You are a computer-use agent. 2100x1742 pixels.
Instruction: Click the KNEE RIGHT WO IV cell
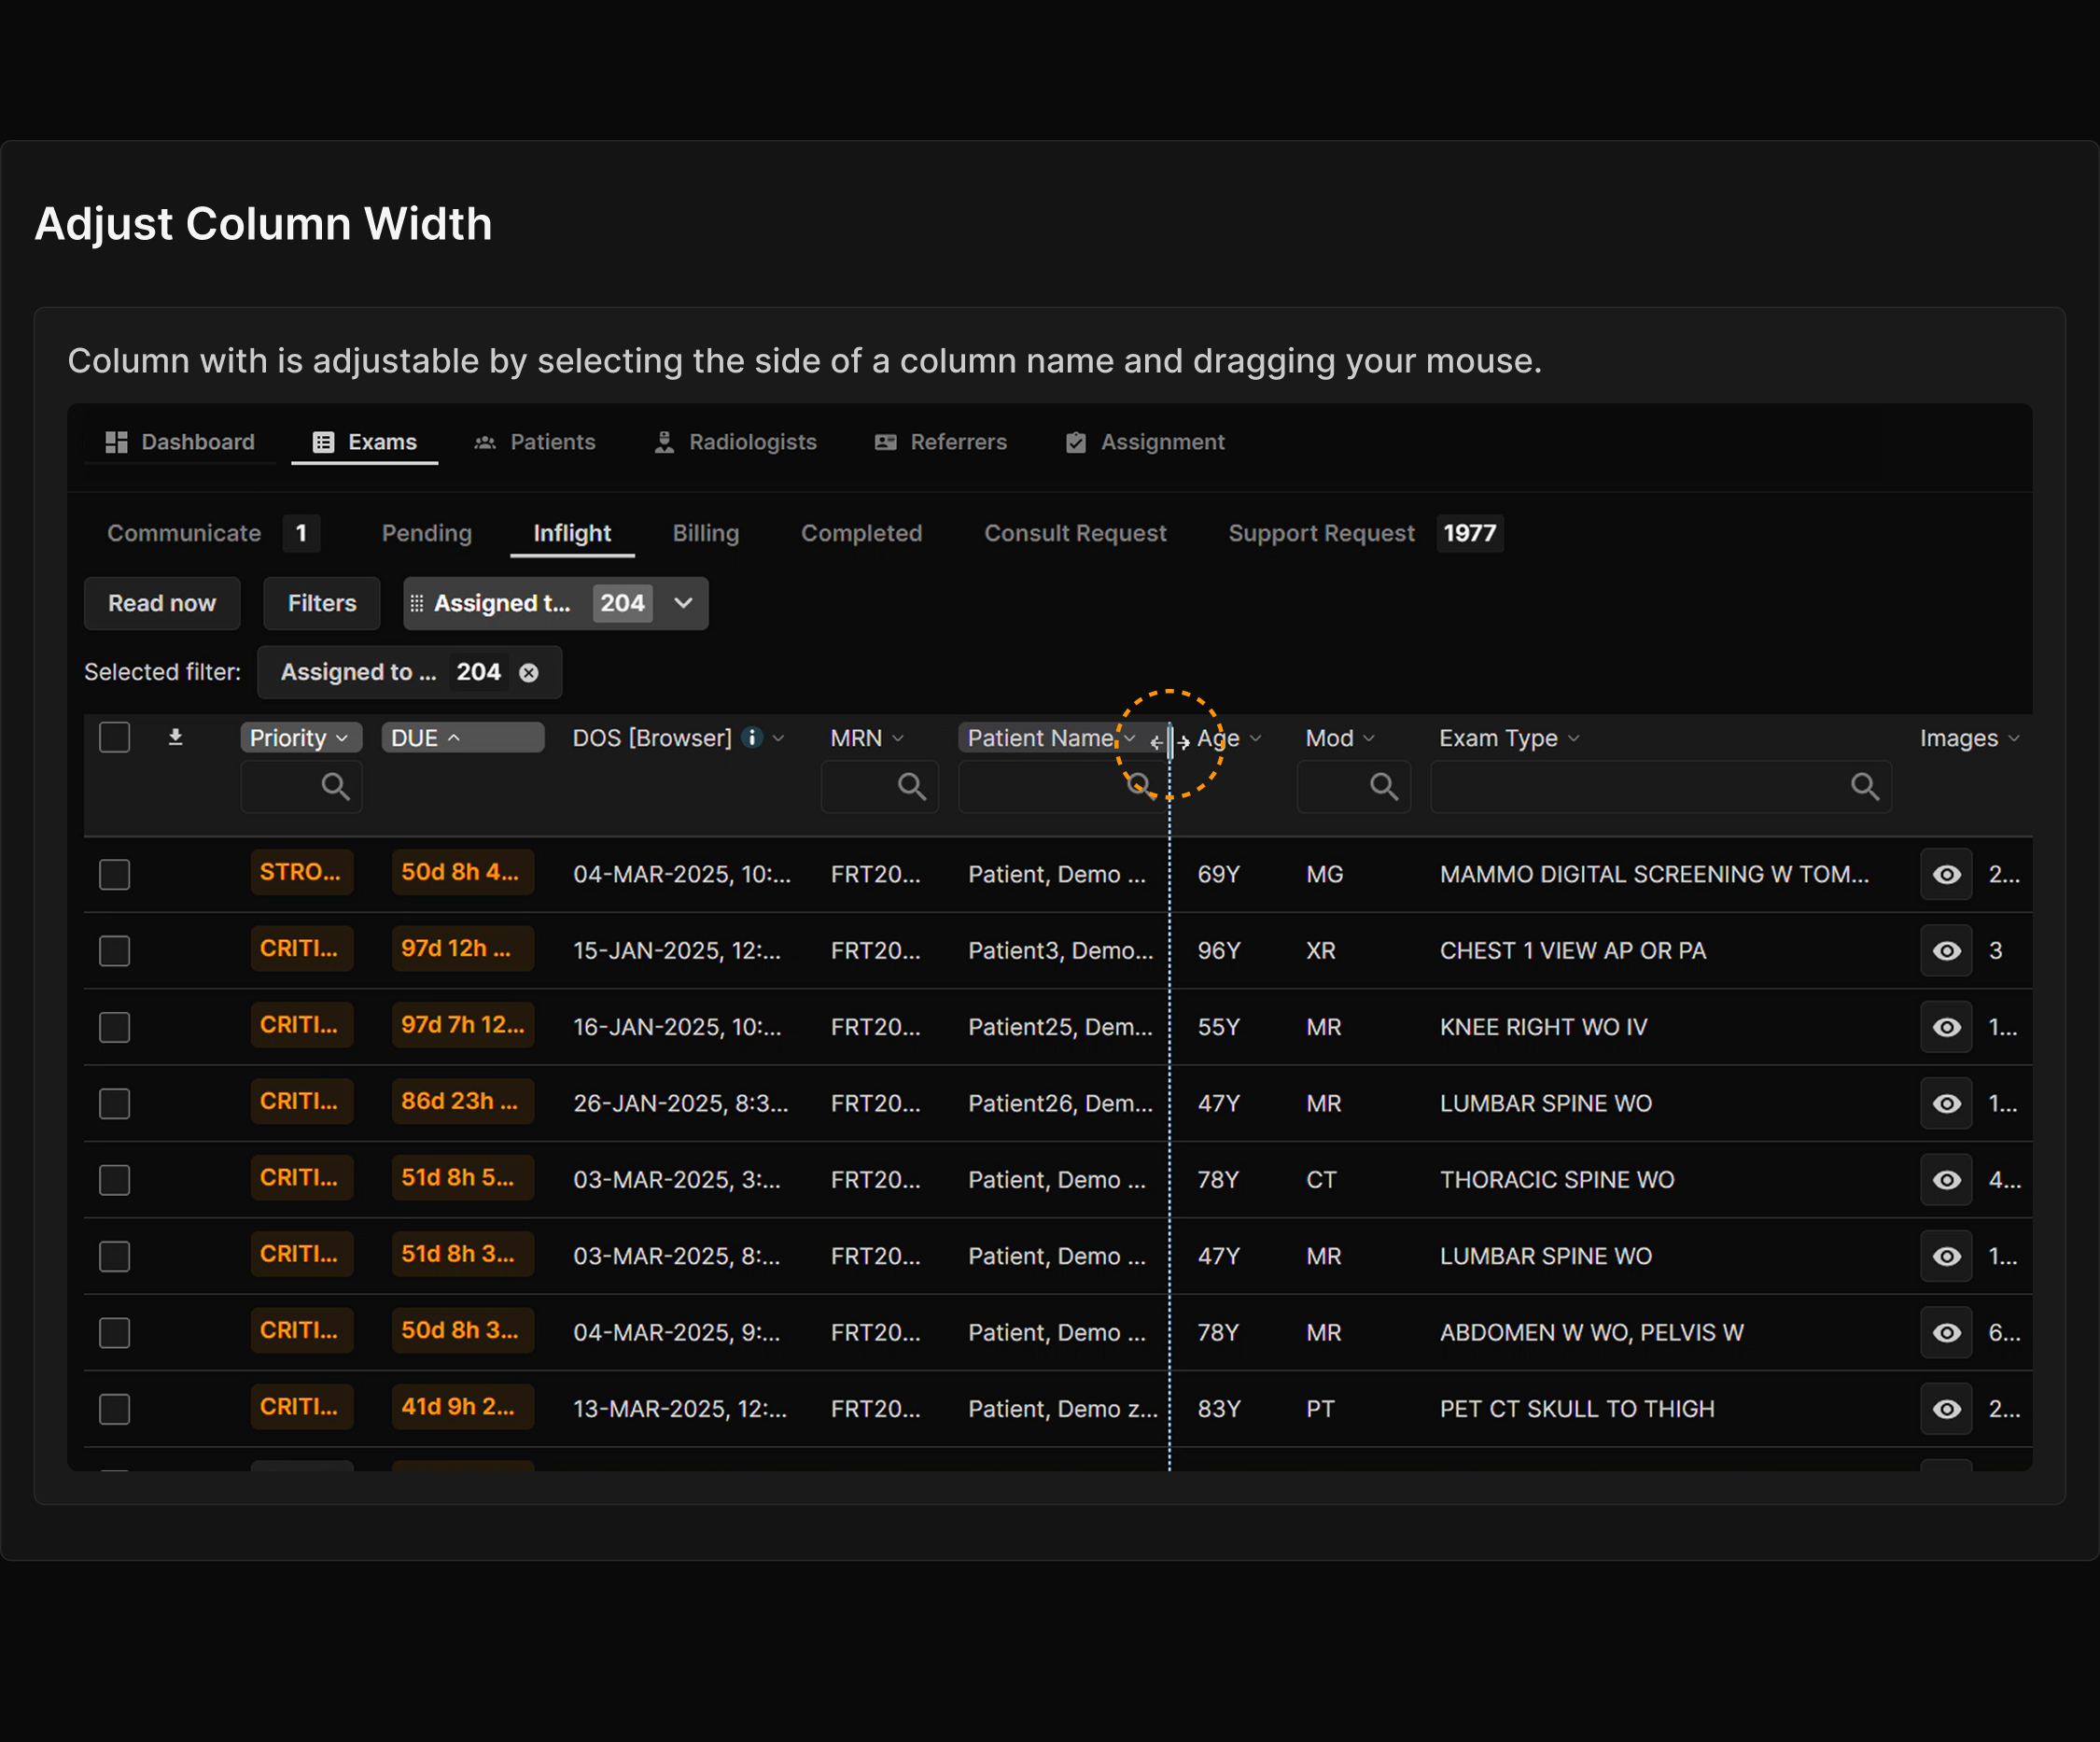1543,1028
